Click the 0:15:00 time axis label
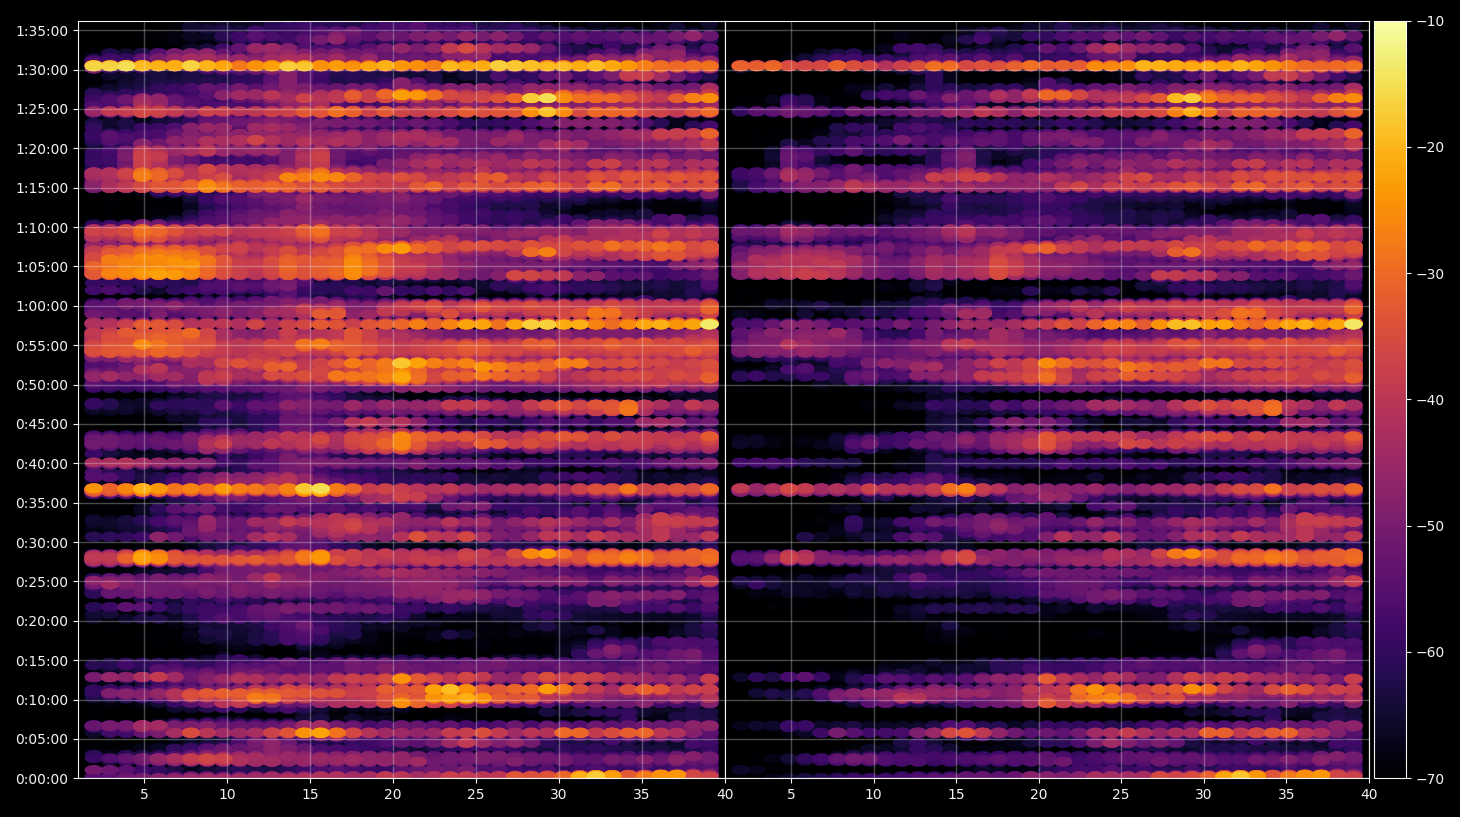Viewport: 1460px width, 817px height. (42, 661)
